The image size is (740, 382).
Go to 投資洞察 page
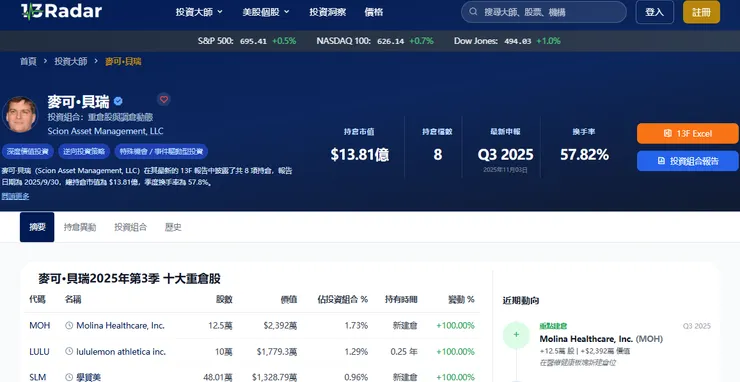click(328, 12)
